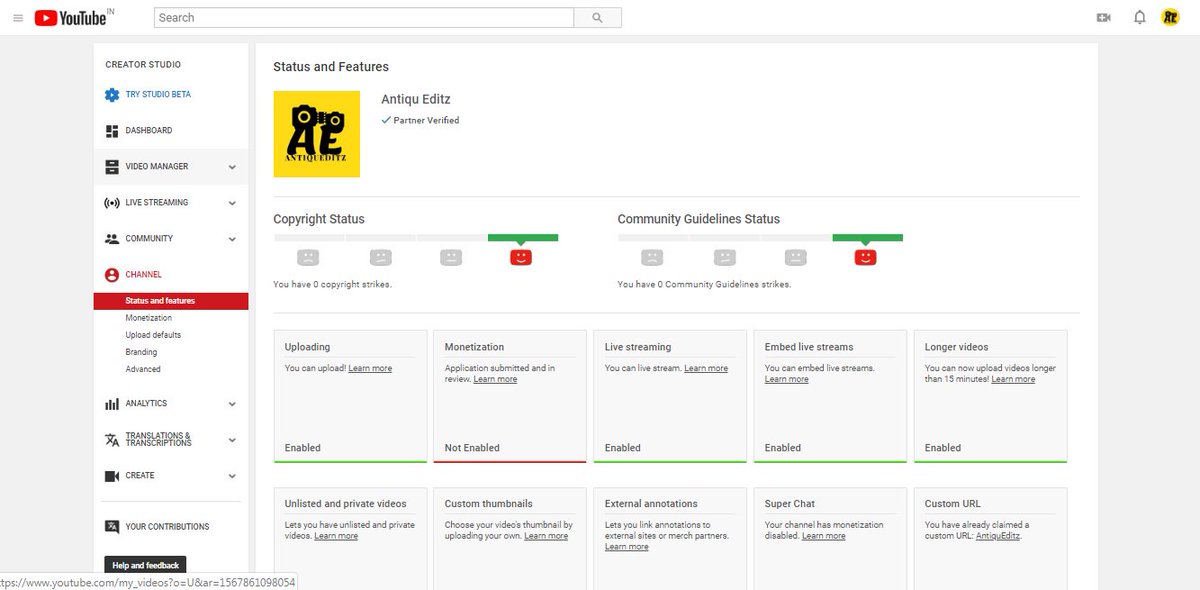
Task: Click the Enabled status in Uploading card
Action: (x=303, y=448)
